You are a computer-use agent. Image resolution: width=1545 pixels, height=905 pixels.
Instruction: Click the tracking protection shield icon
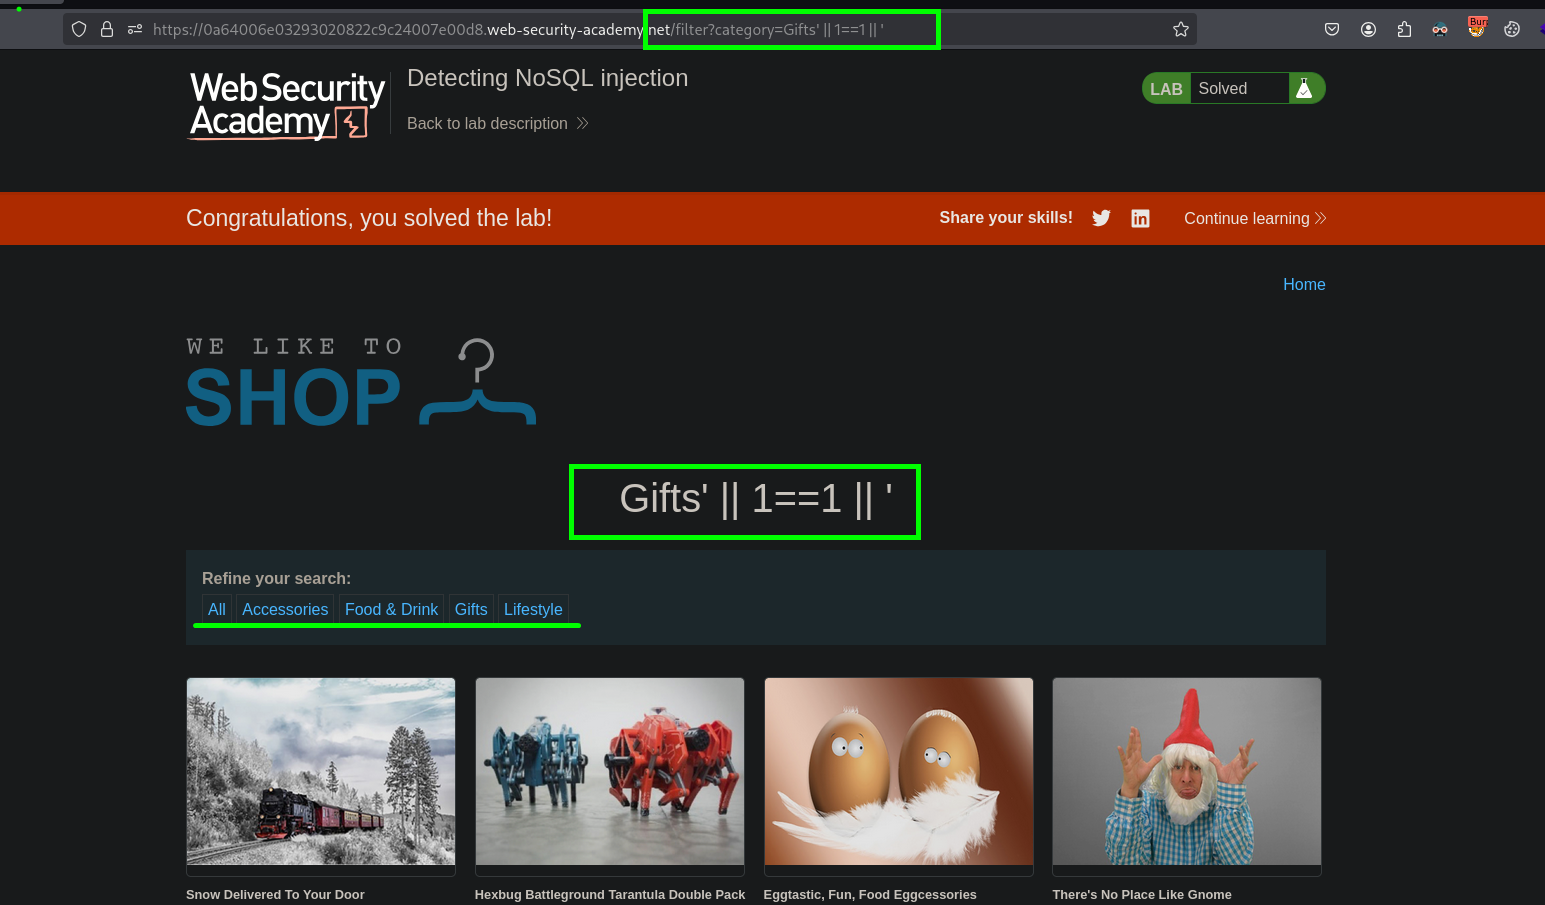[x=79, y=29]
